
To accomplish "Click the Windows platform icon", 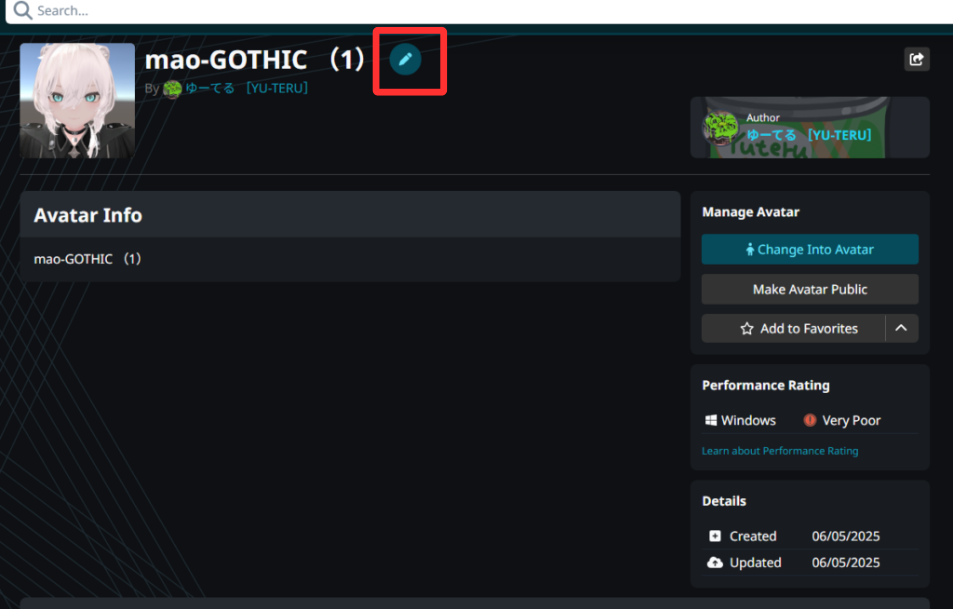I will coord(710,420).
